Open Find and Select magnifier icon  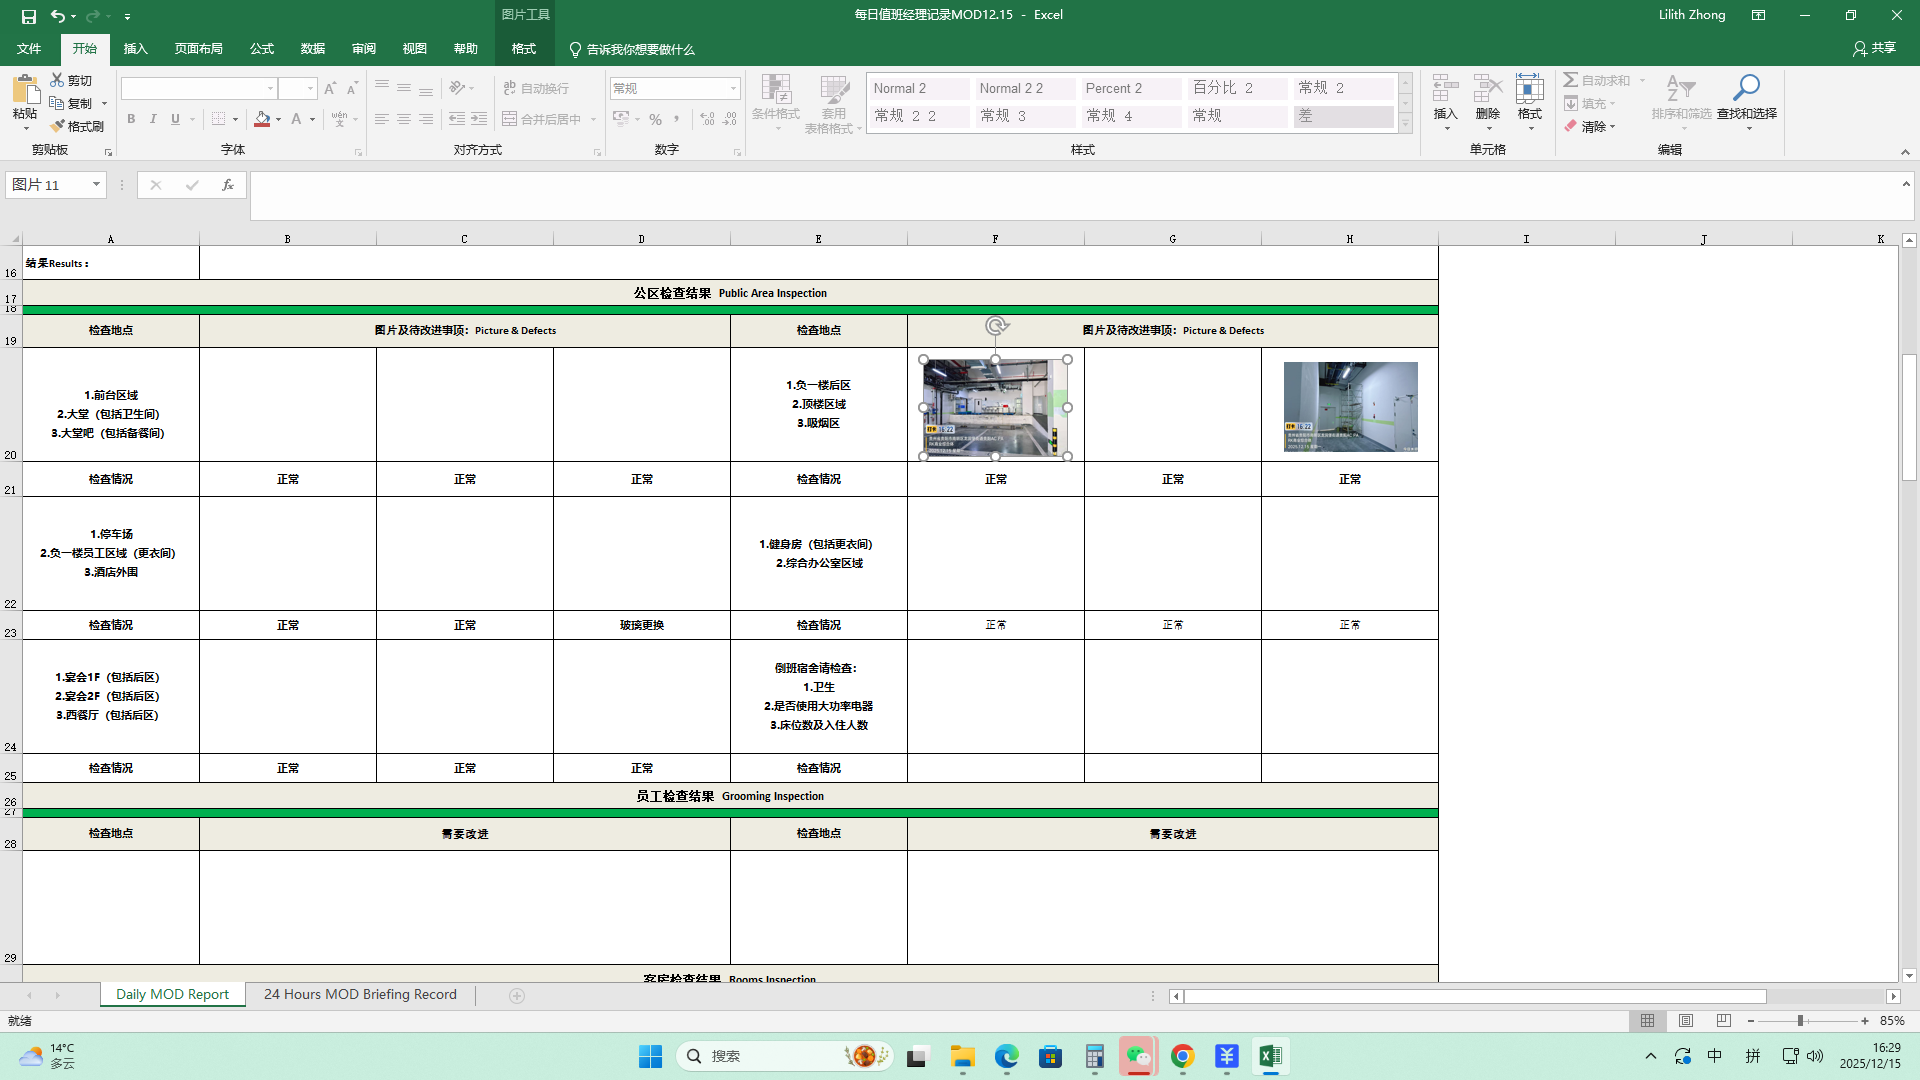tap(1746, 88)
